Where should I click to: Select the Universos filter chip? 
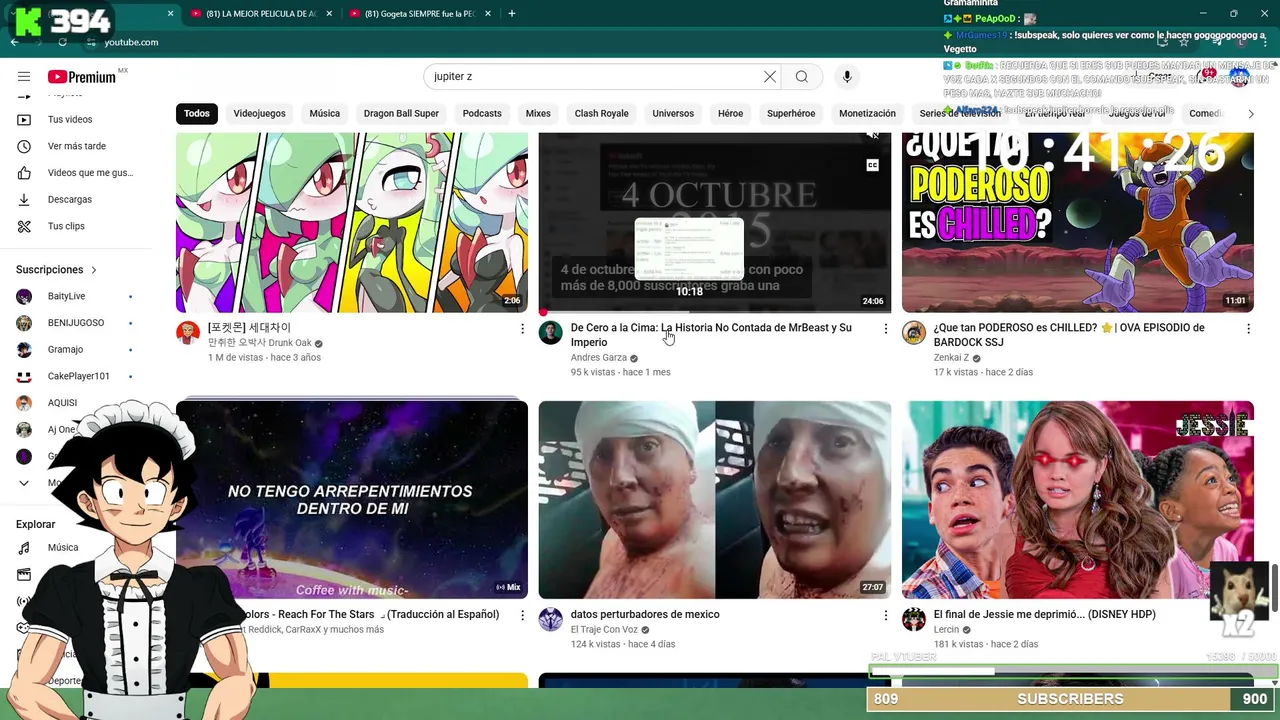673,113
